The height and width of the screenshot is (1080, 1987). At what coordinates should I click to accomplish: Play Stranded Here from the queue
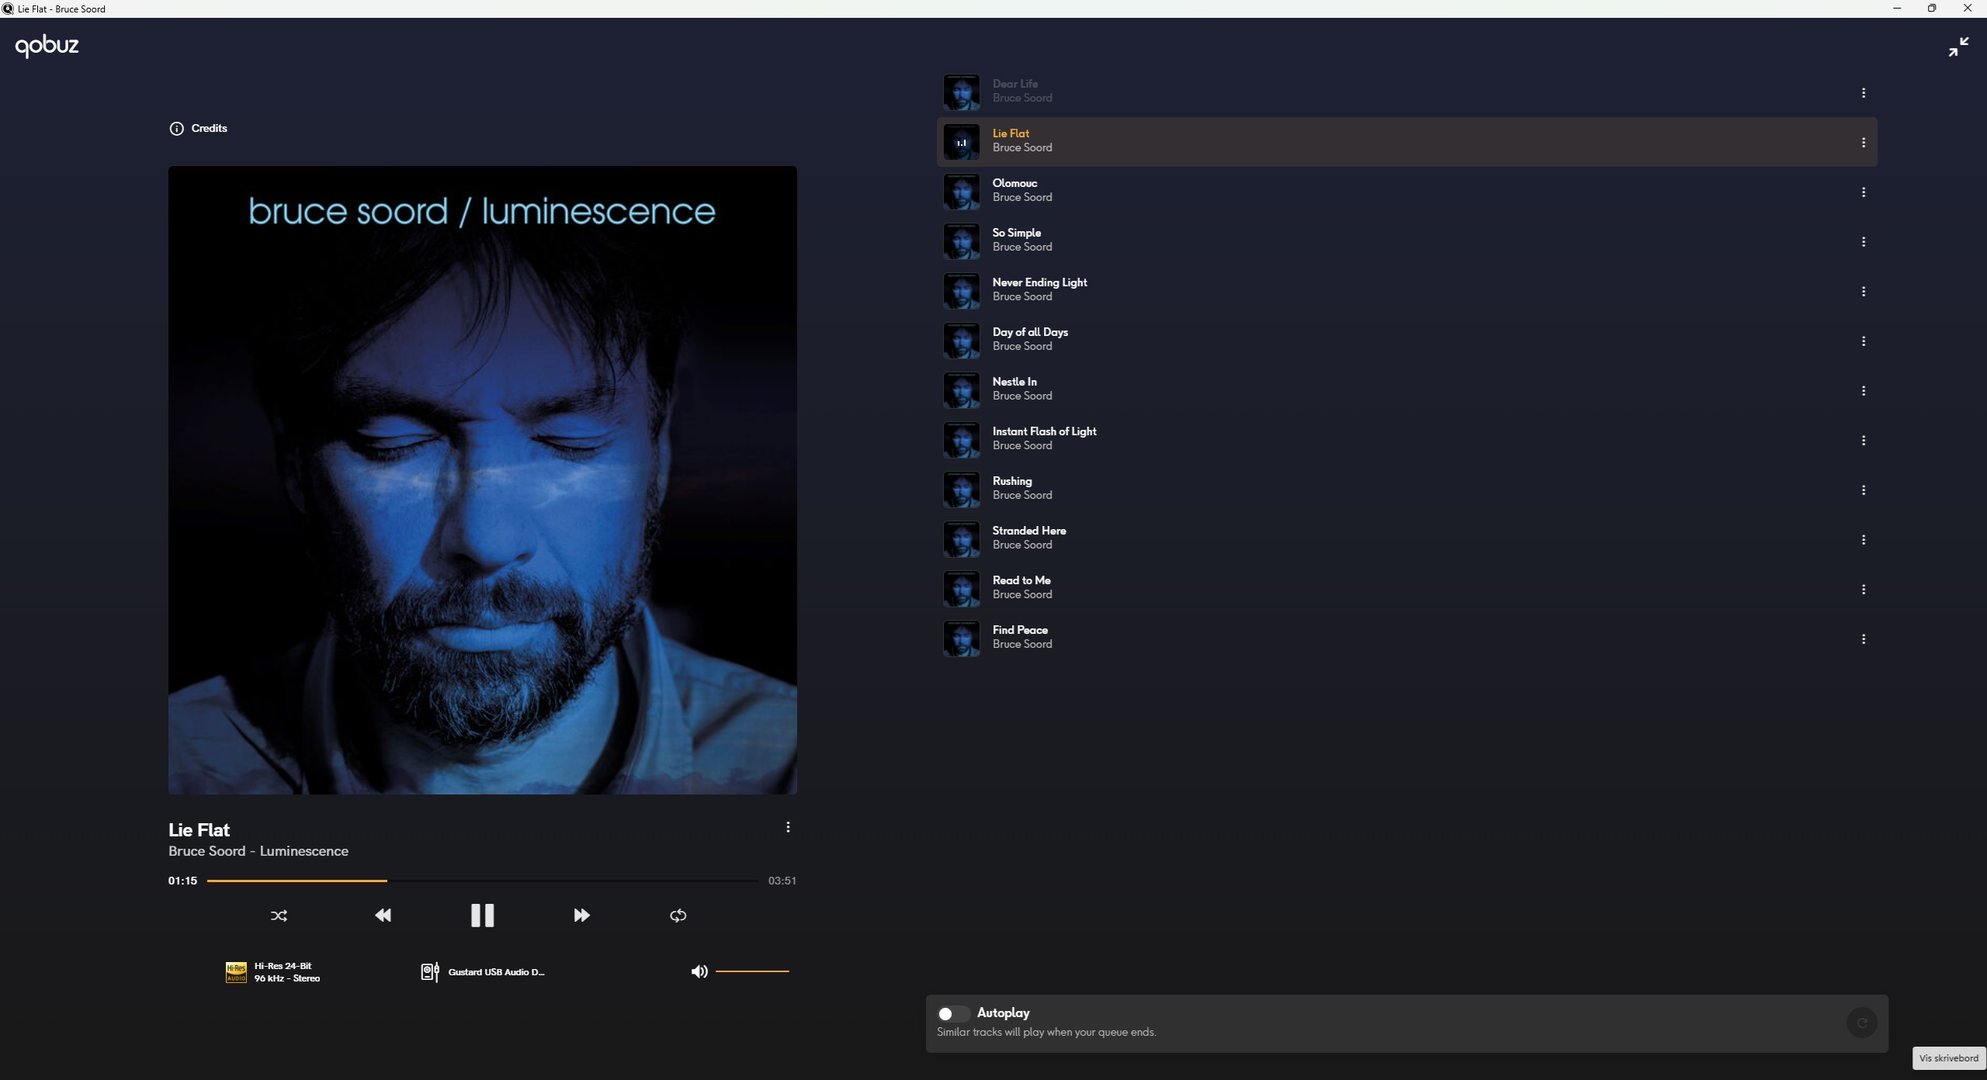click(x=1407, y=539)
